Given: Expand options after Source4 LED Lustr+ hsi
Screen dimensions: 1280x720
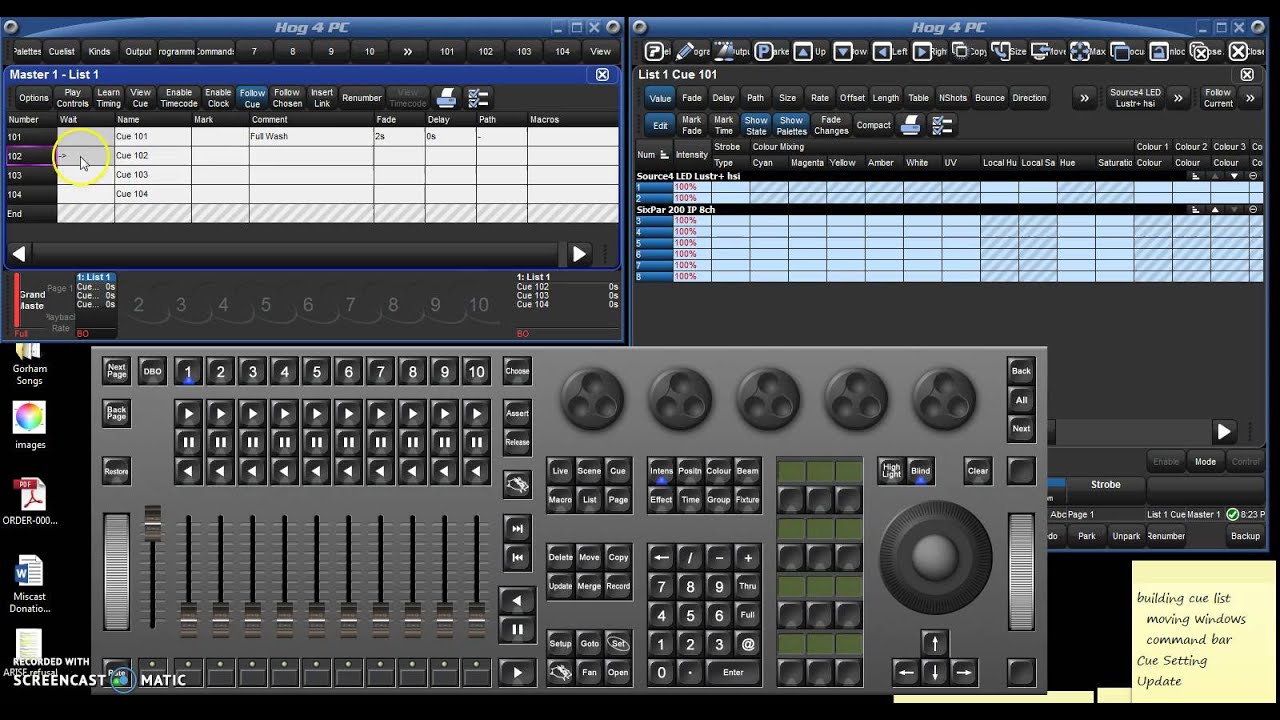Looking at the screenshot, I should [1178, 98].
